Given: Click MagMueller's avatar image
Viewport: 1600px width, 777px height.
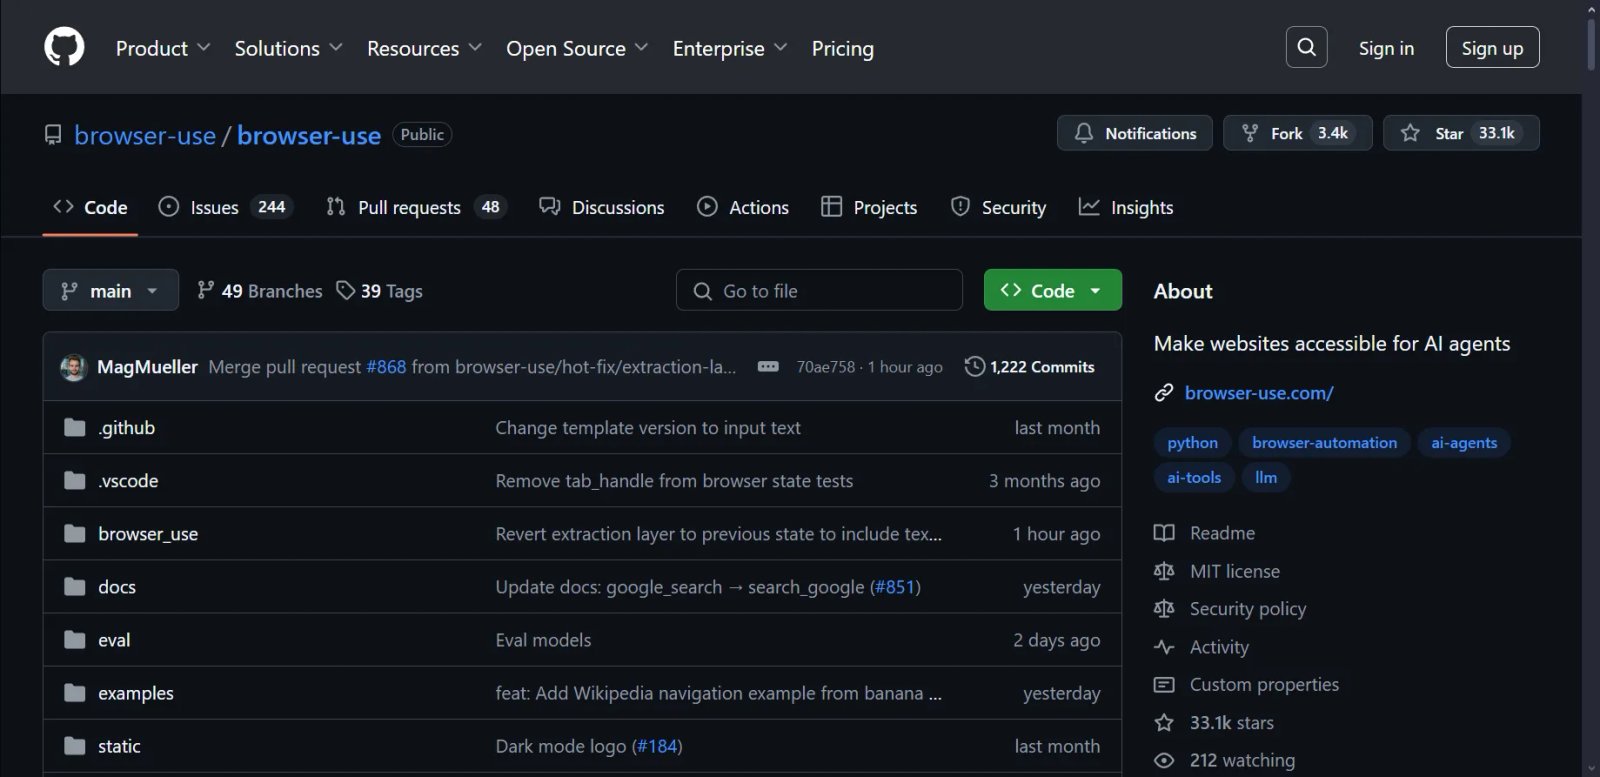Looking at the screenshot, I should tap(73, 367).
